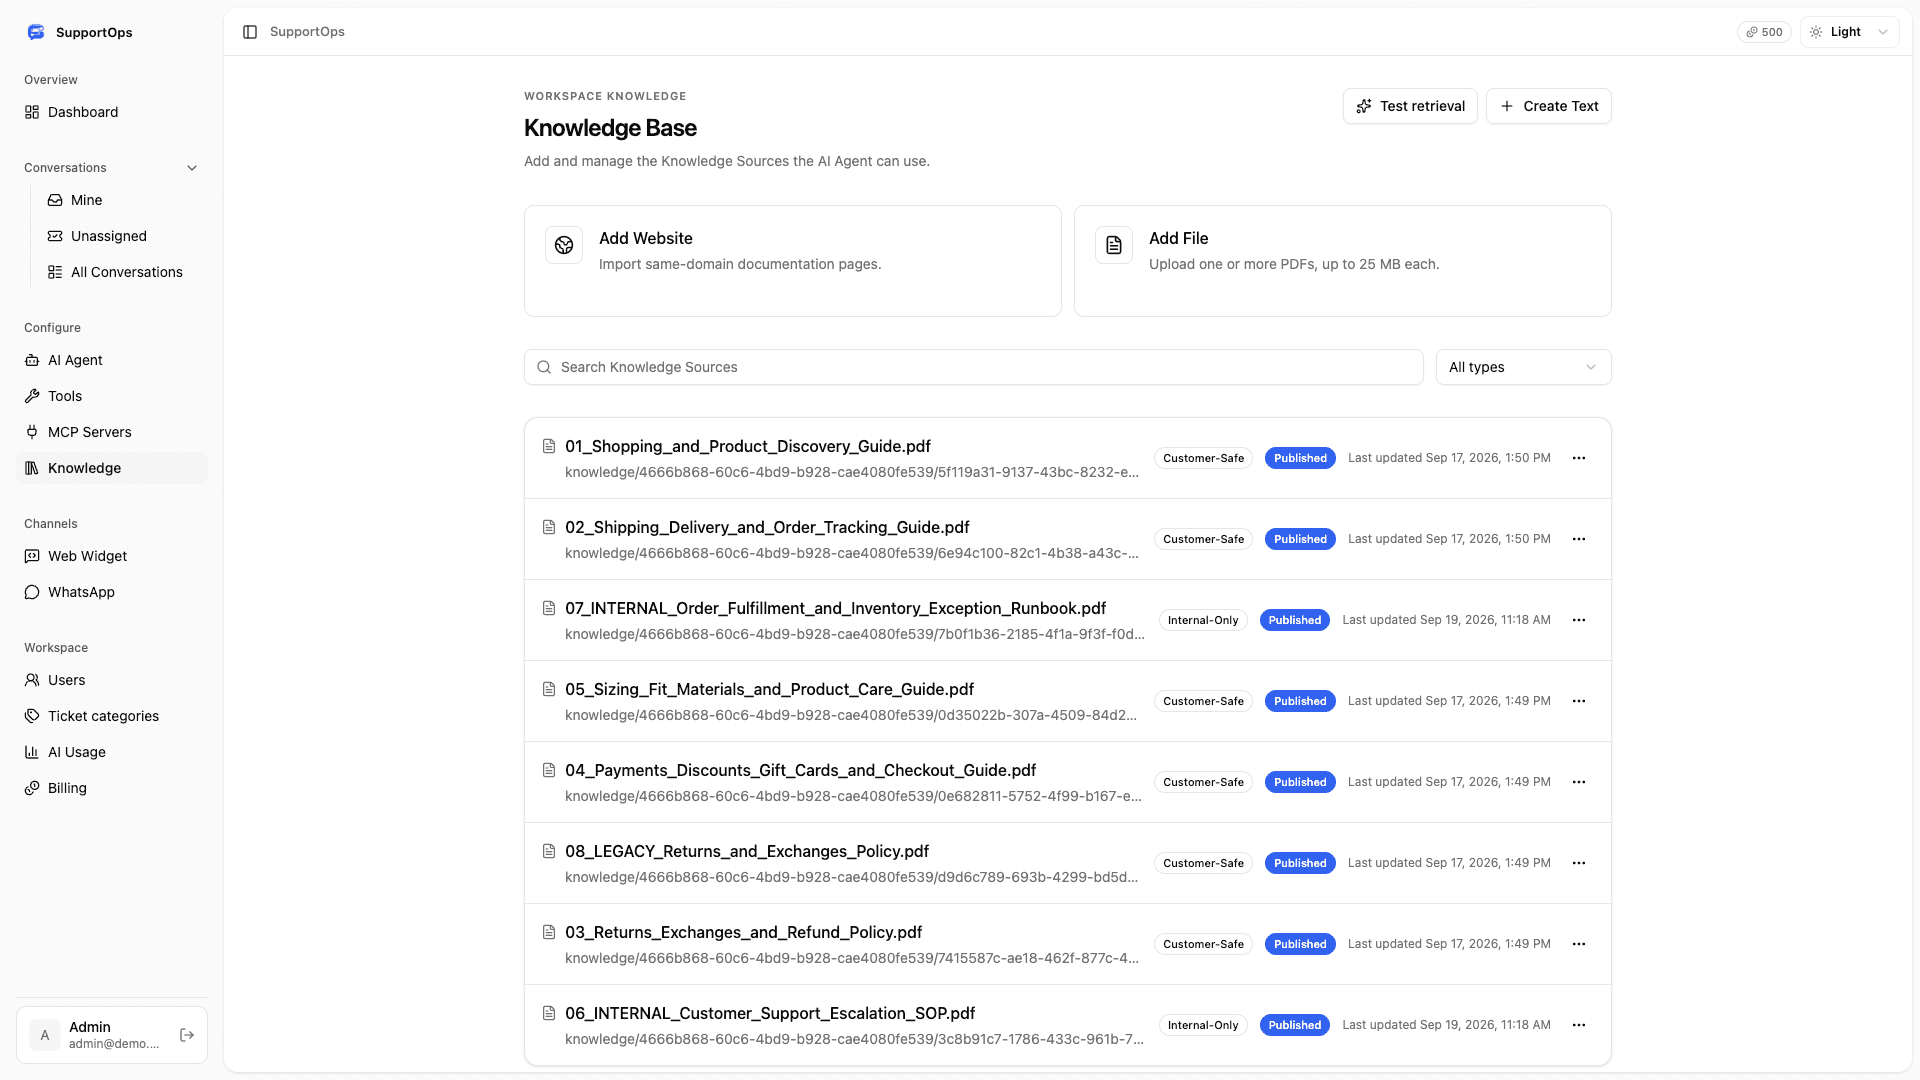Open Tools in the sidebar
Viewport: 1920px width, 1080px height.
(x=112, y=396)
